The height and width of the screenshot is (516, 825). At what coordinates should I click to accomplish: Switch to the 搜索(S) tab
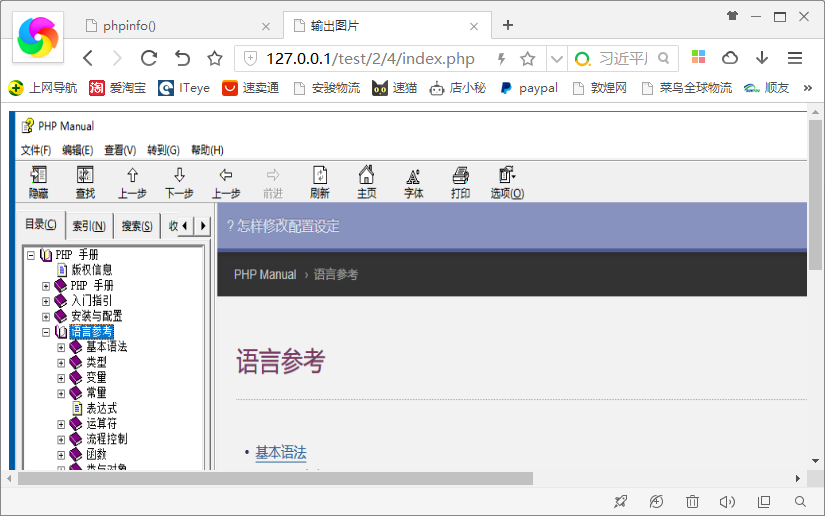(137, 226)
